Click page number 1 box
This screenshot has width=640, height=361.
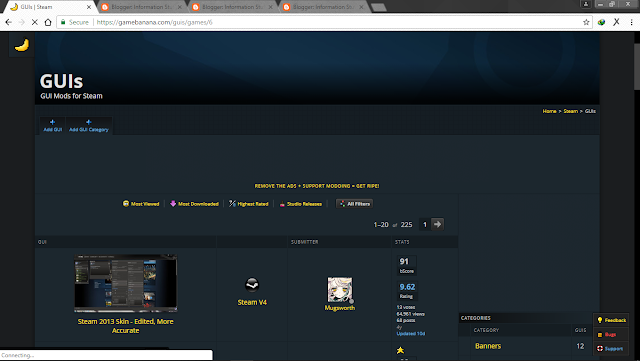(425, 224)
